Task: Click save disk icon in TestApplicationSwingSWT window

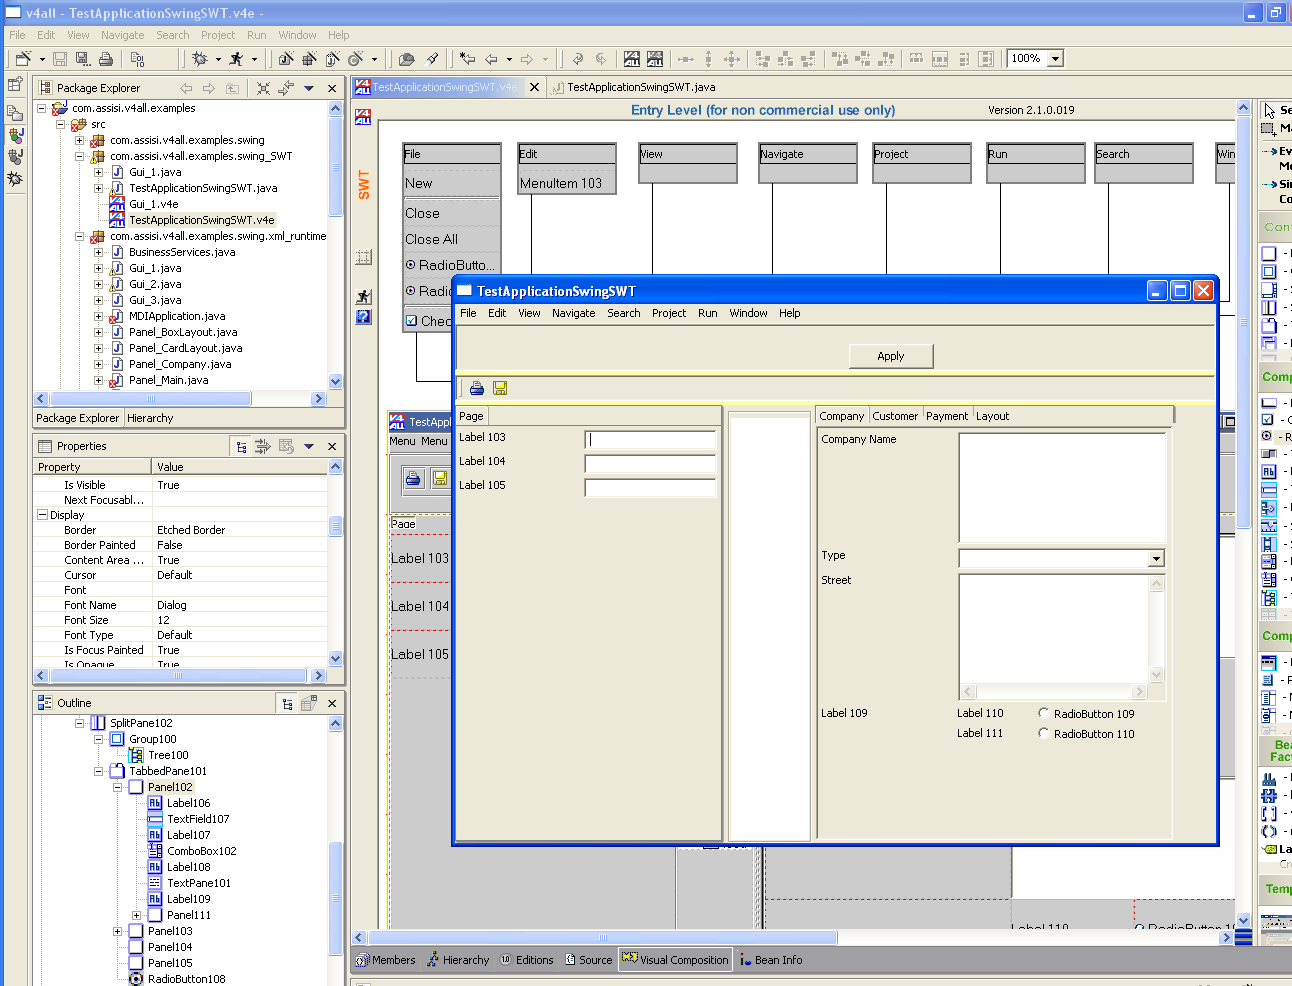Action: coord(500,388)
